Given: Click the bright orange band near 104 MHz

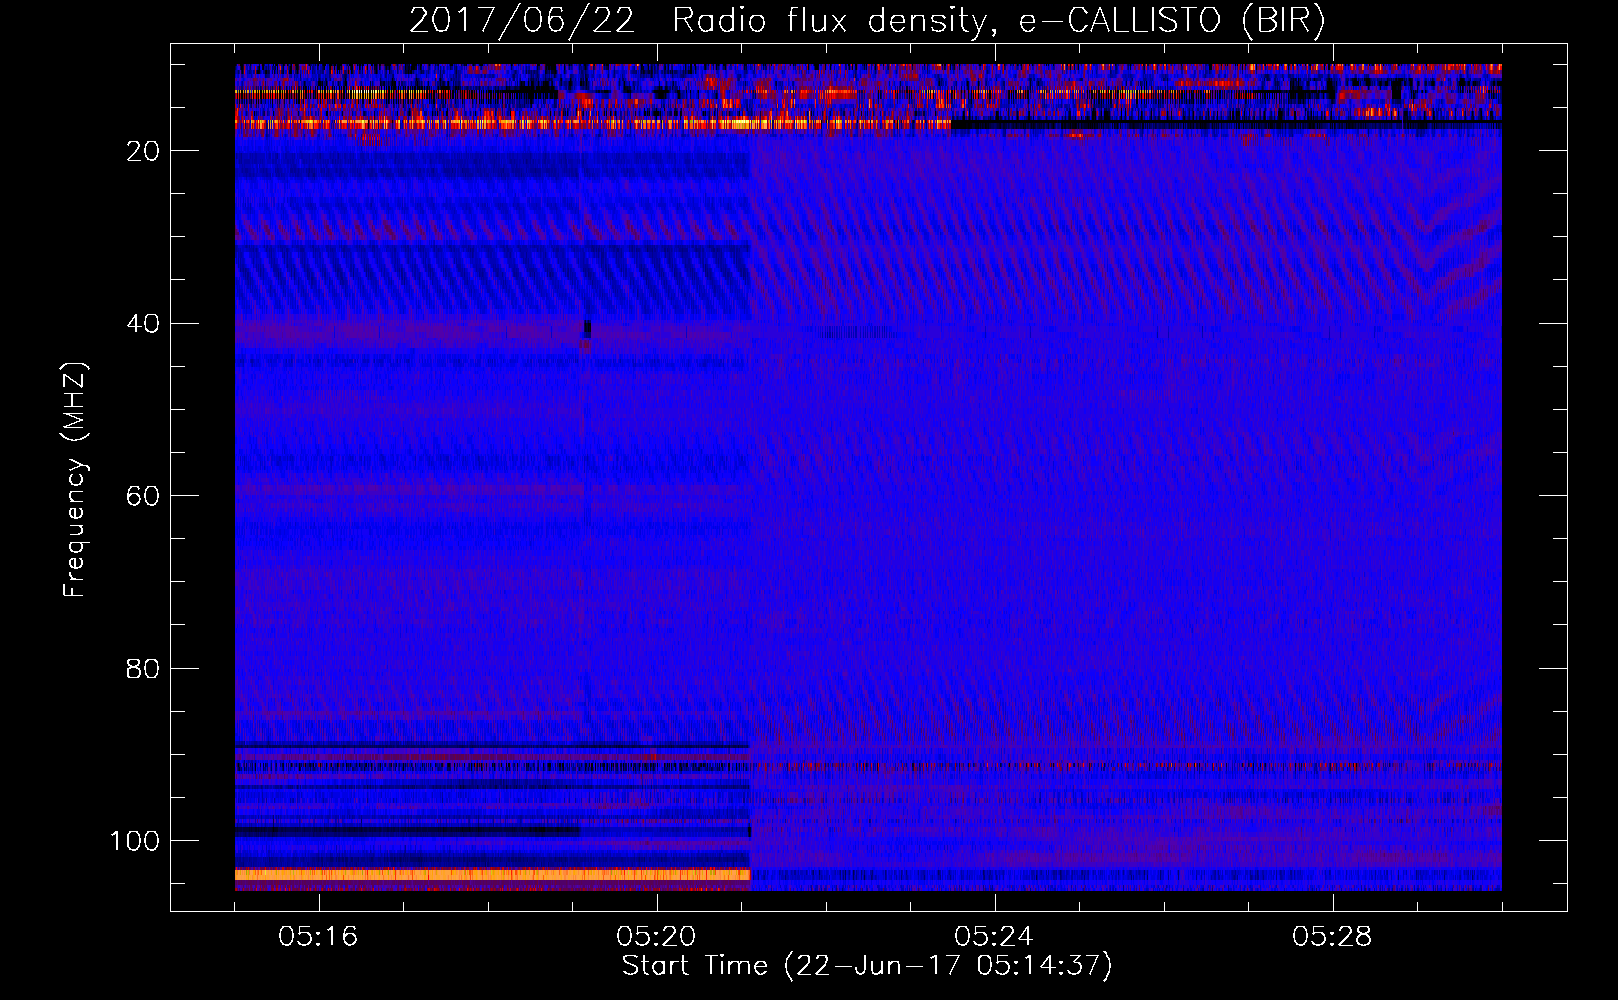Looking at the screenshot, I should click(492, 875).
